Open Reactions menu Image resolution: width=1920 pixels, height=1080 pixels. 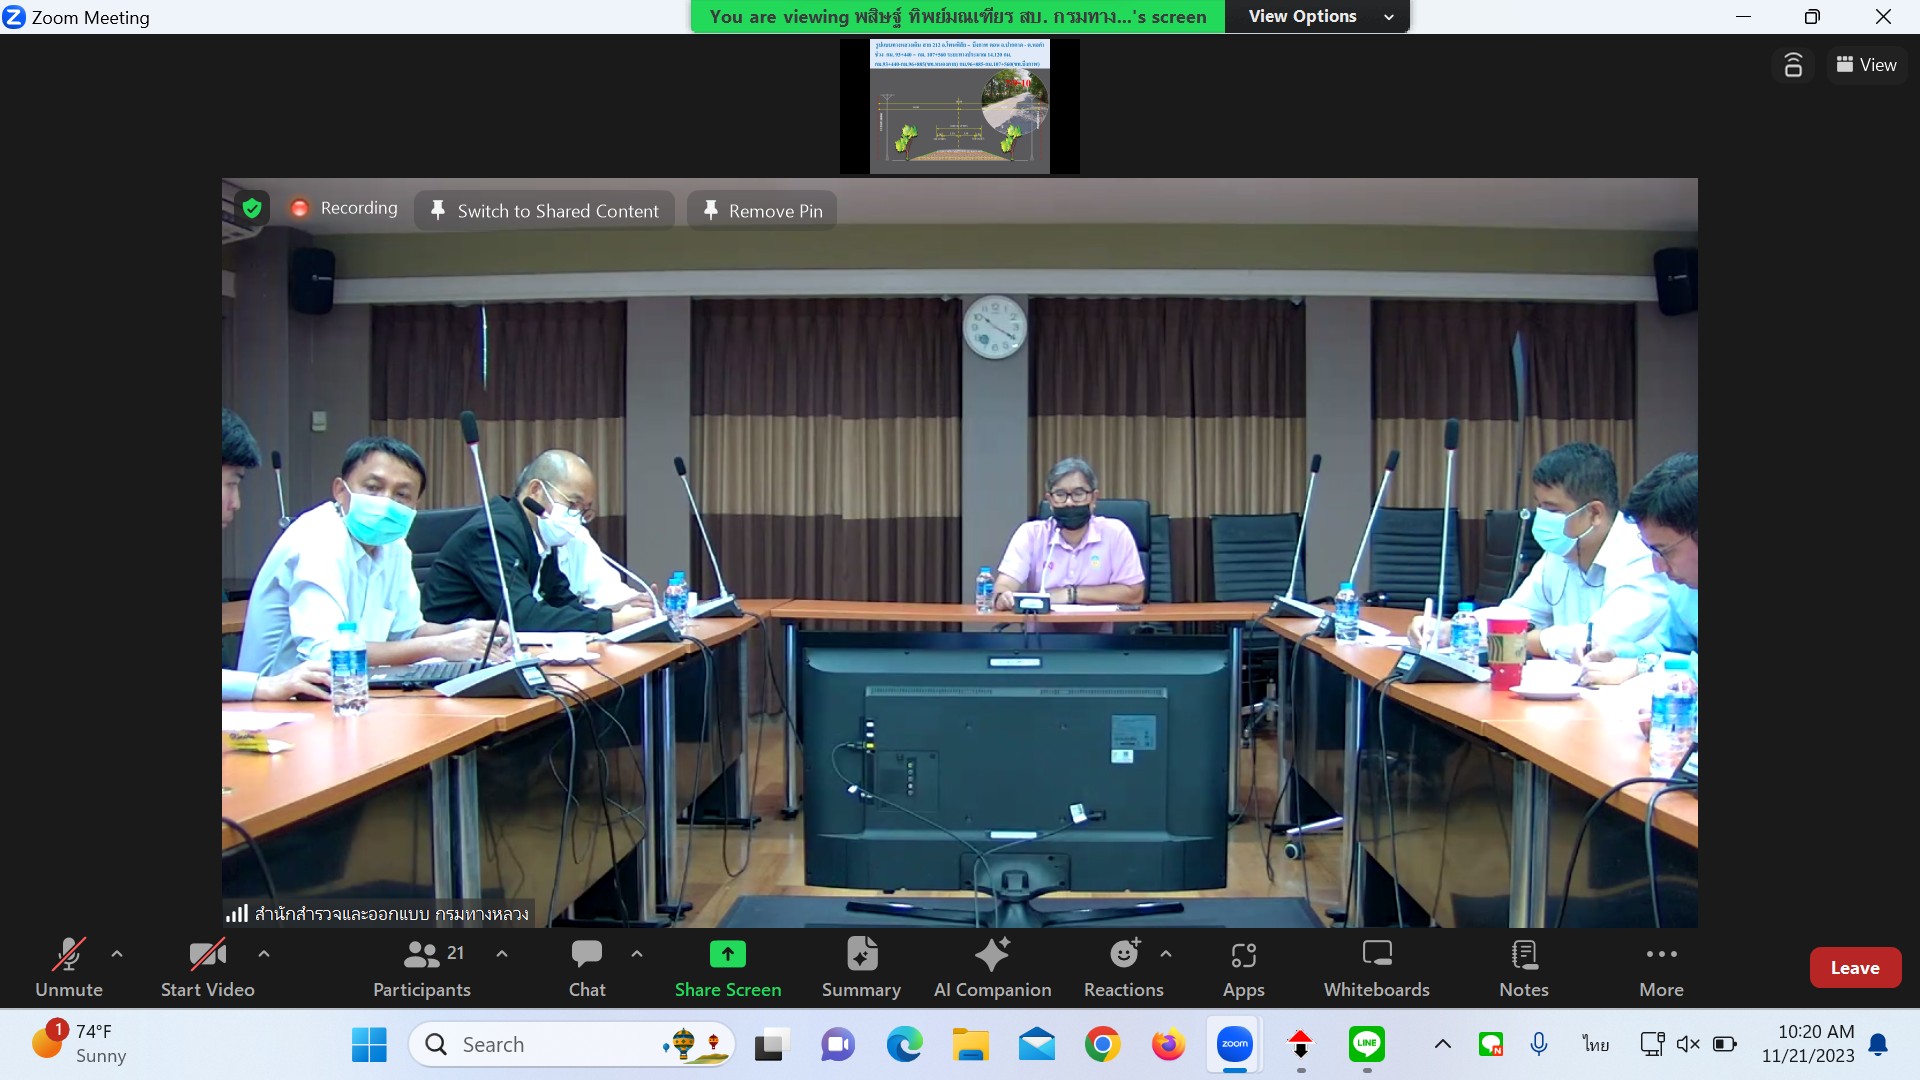1123,967
